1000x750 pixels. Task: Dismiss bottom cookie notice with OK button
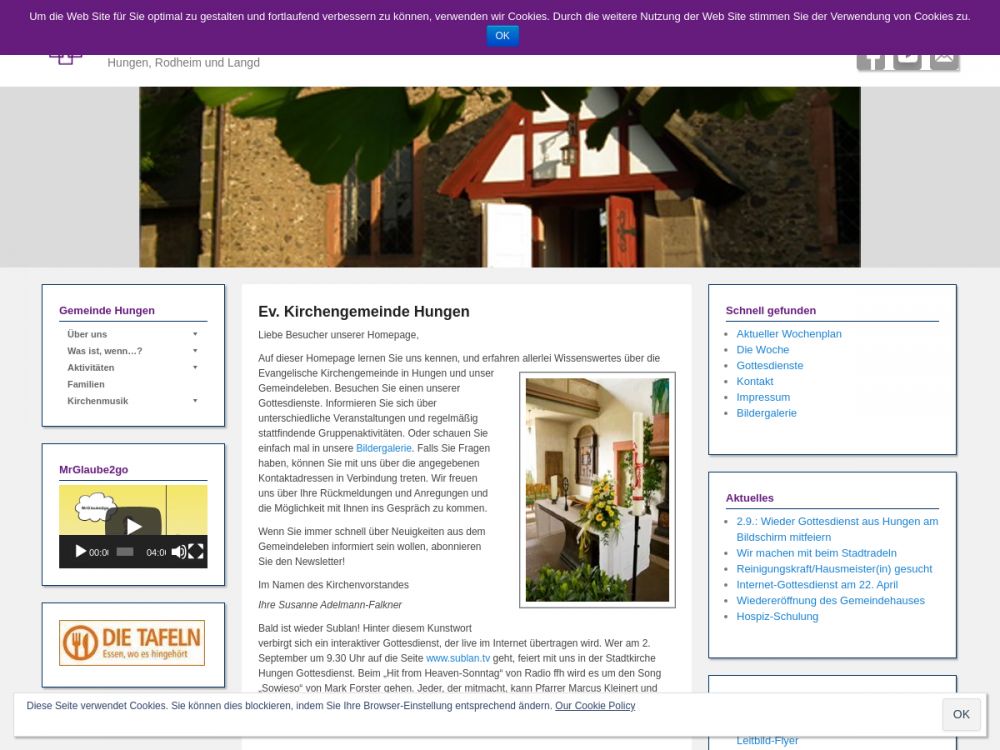tap(960, 714)
